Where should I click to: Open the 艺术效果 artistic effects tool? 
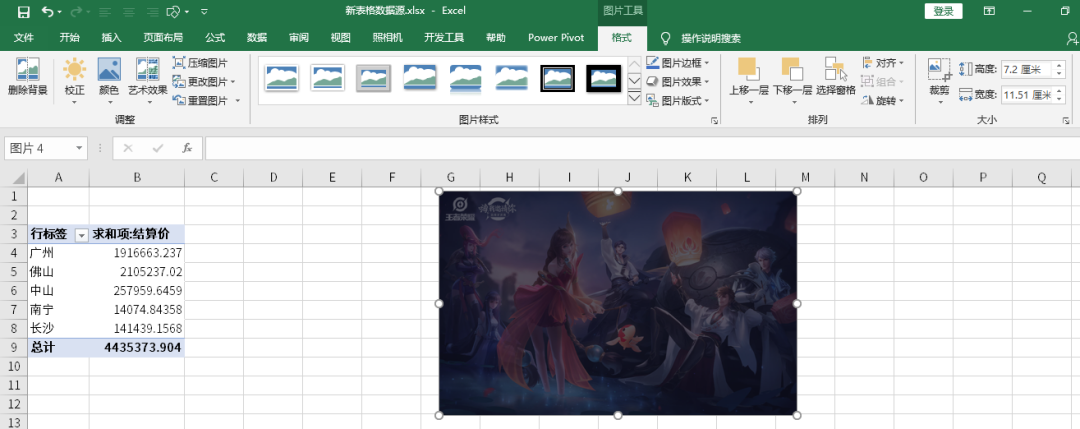[147, 80]
